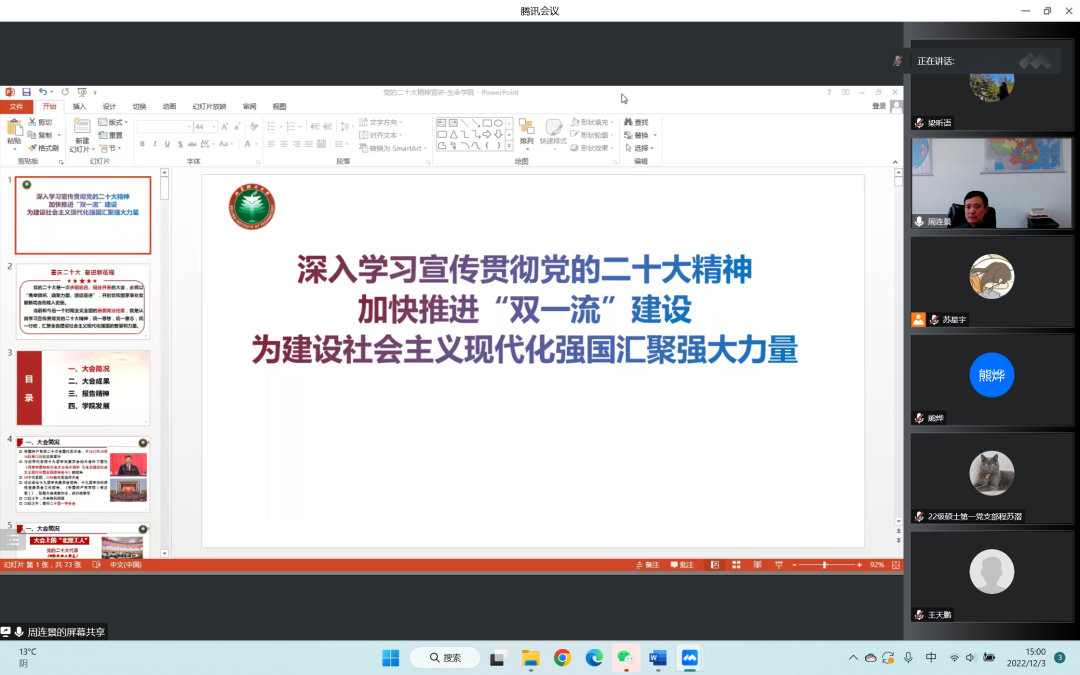Toggle the 批注 comments pane
The width and height of the screenshot is (1080, 675).
681,565
